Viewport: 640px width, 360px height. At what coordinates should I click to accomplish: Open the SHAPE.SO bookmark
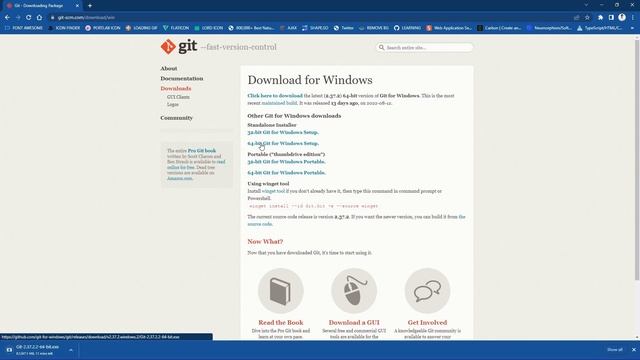[315, 28]
